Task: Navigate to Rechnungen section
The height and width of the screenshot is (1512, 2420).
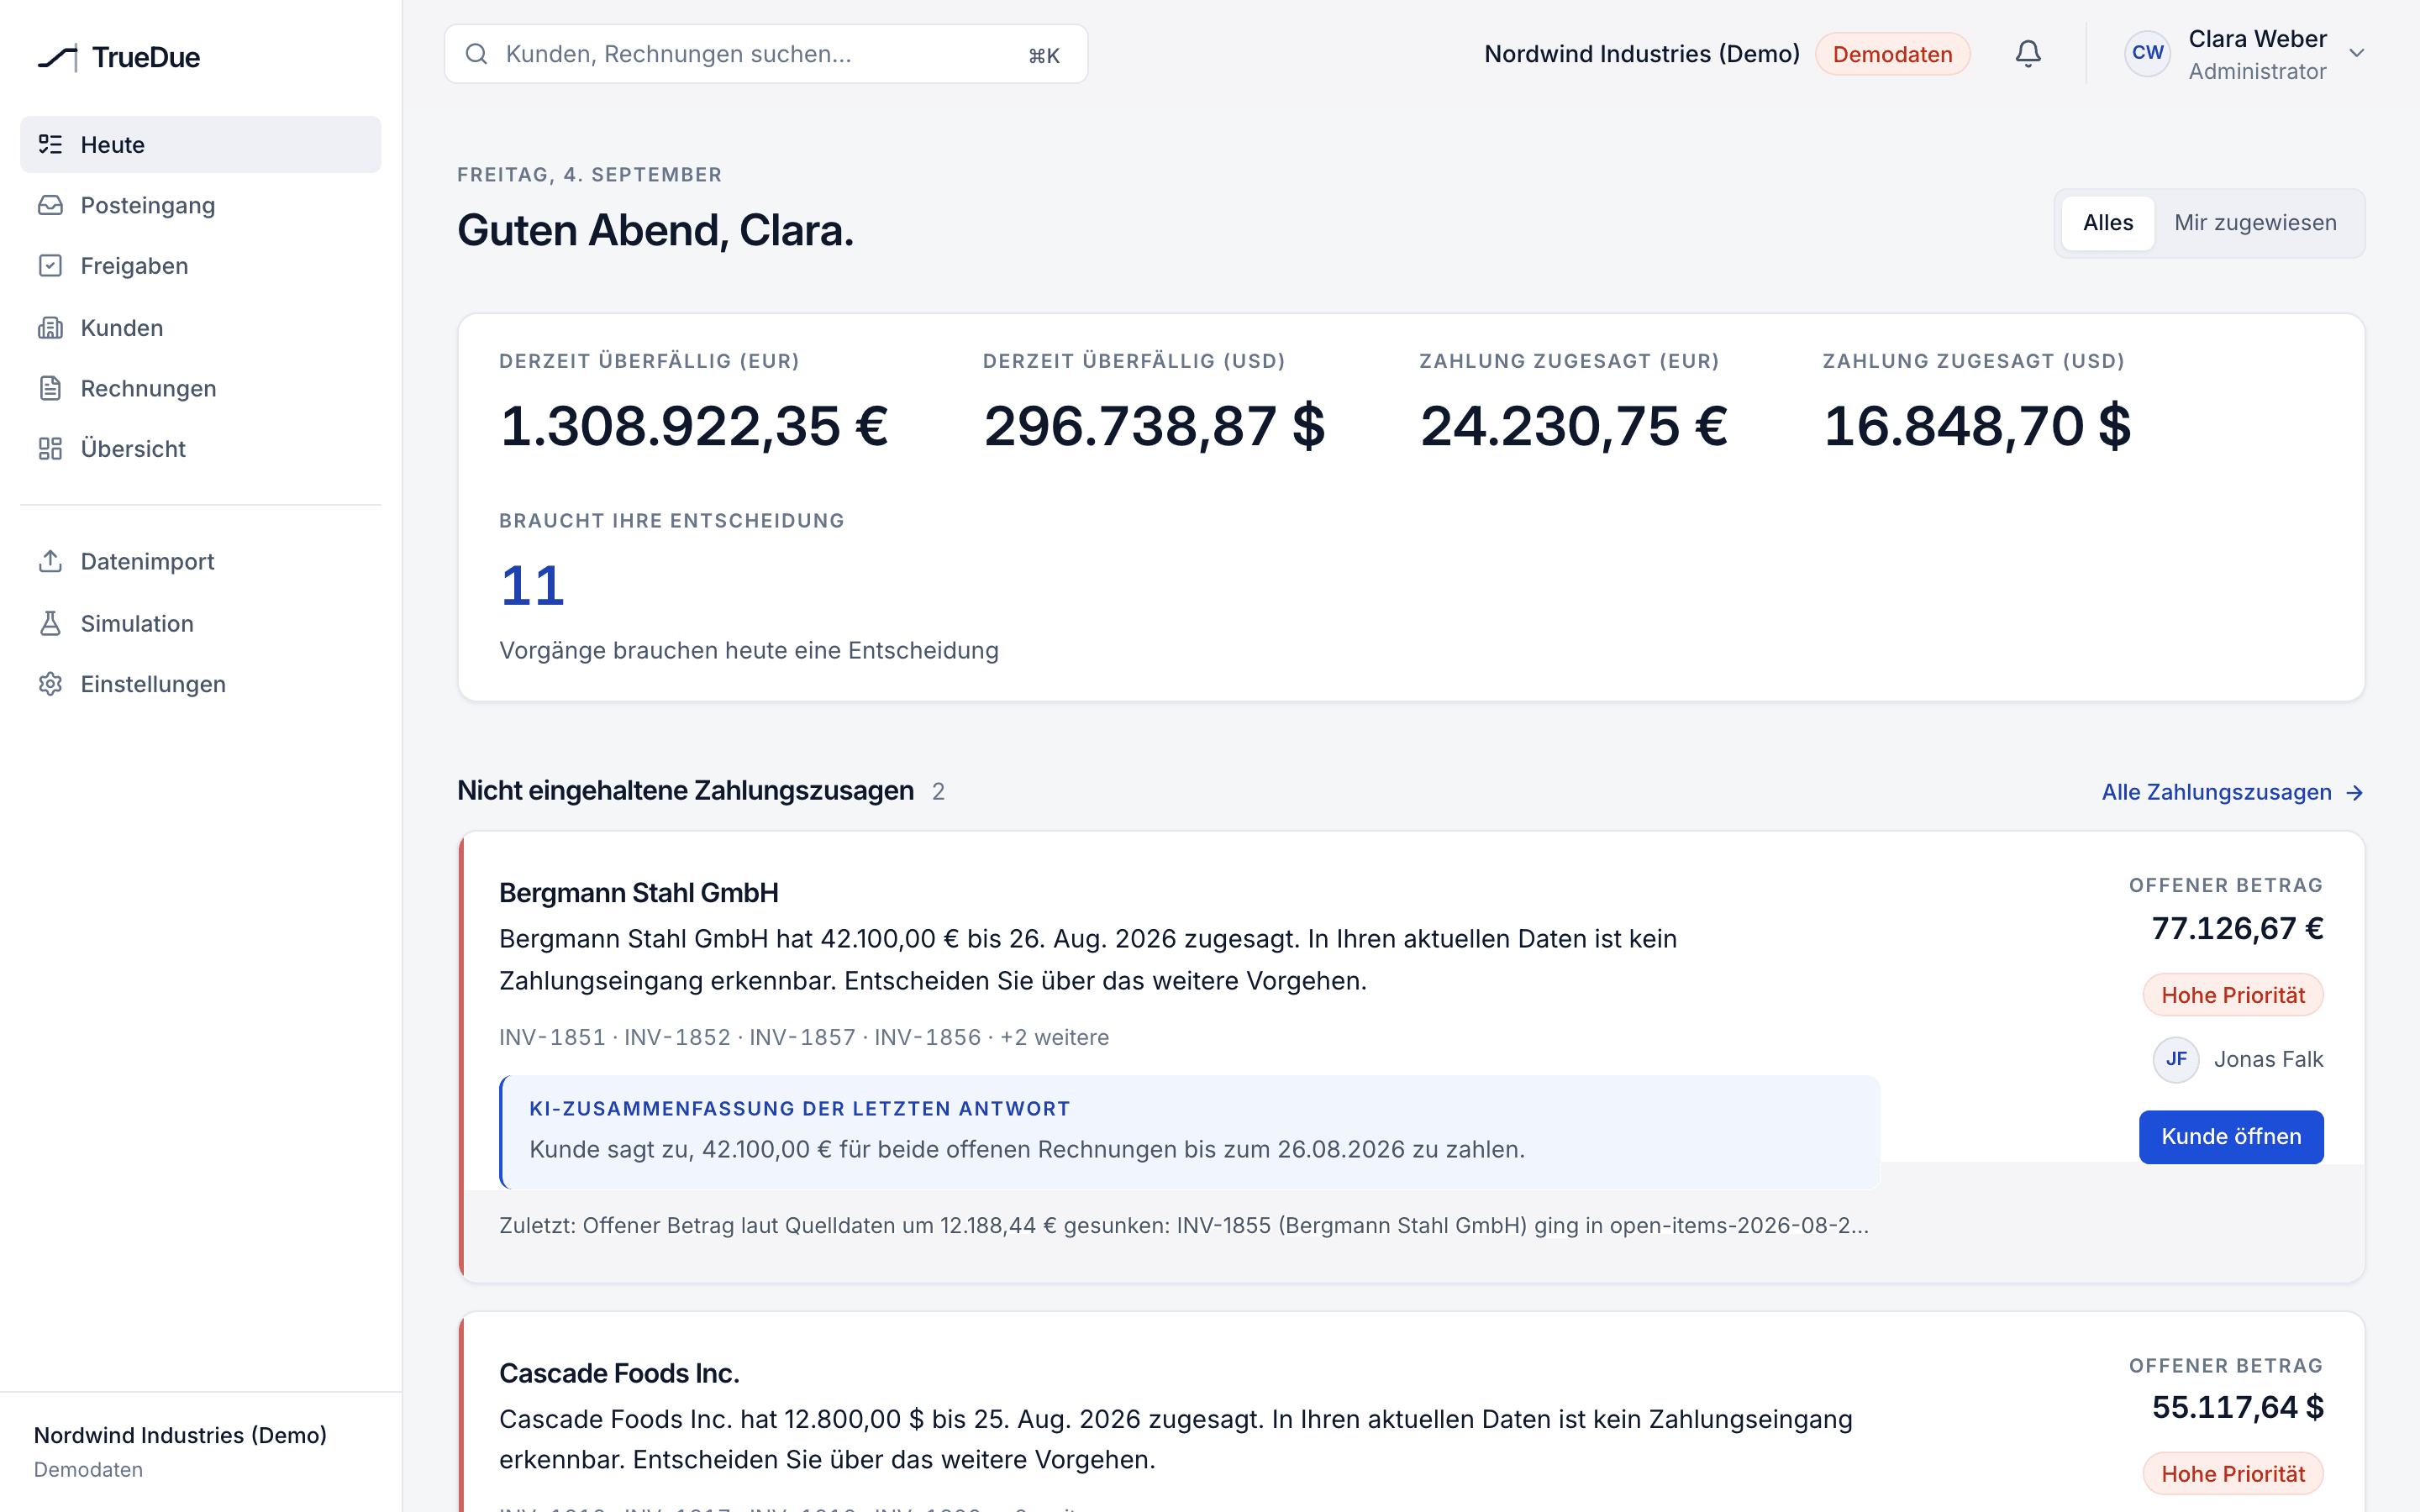Action: [x=200, y=388]
